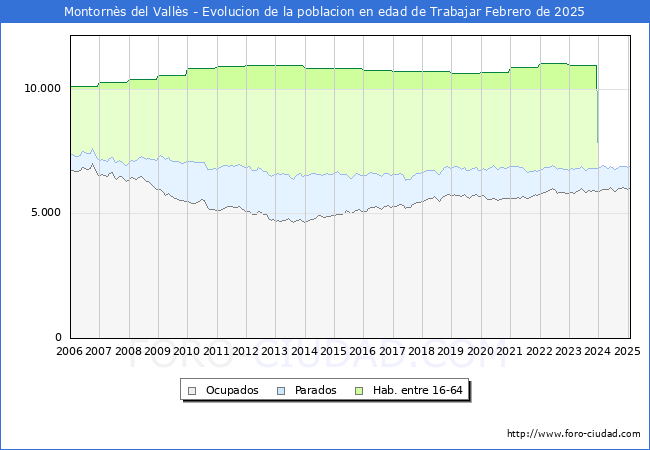Click the Parados legend color swatch
Image resolution: width=650 pixels, height=450 pixels.
click(281, 391)
